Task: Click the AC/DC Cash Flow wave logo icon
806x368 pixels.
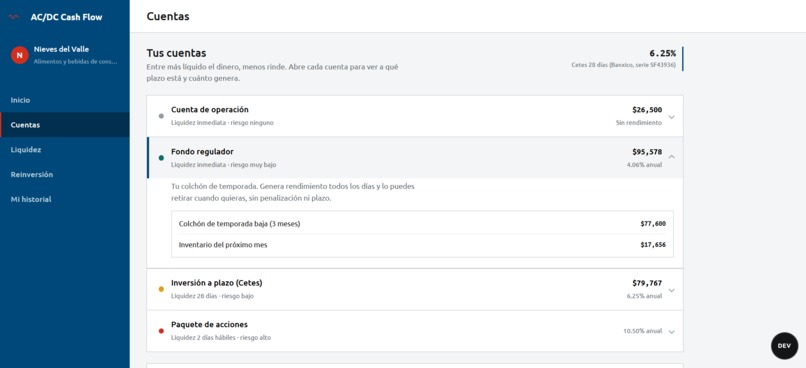Action: tap(14, 17)
